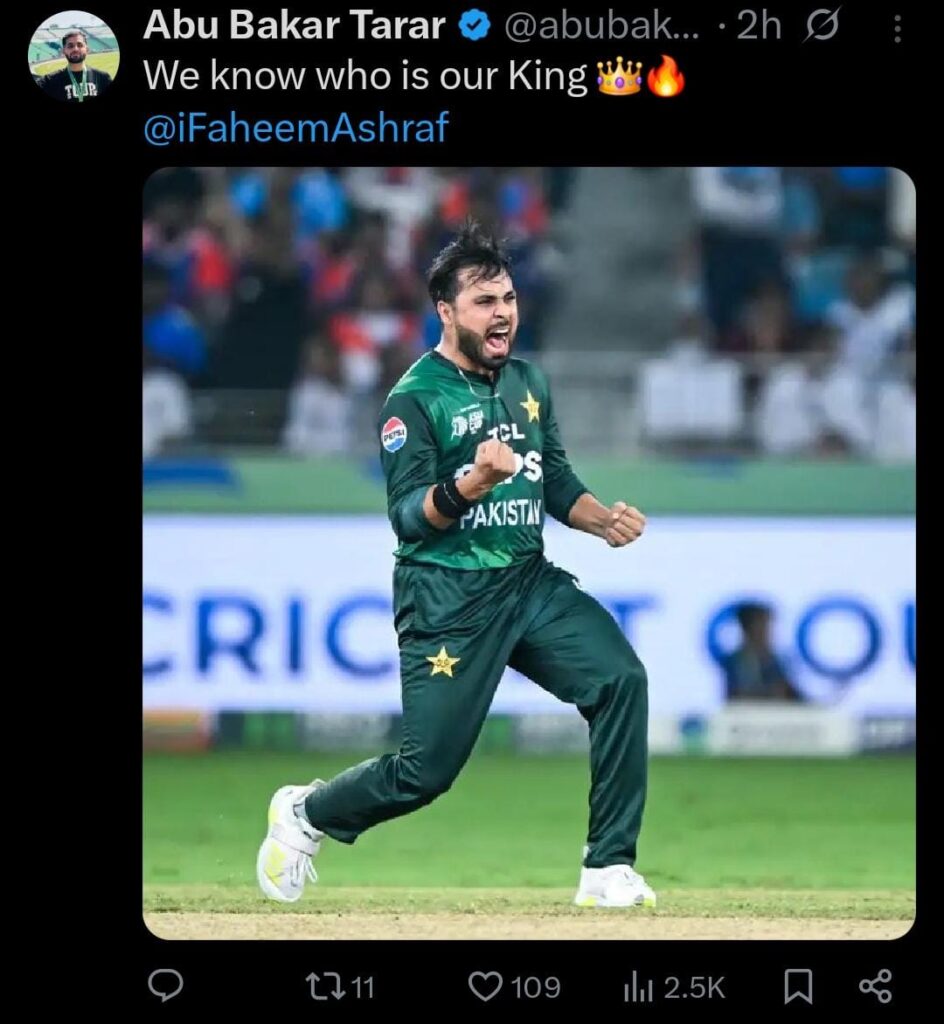Open the 2h timestamp link
This screenshot has height=1024, width=944.
(x=759, y=27)
